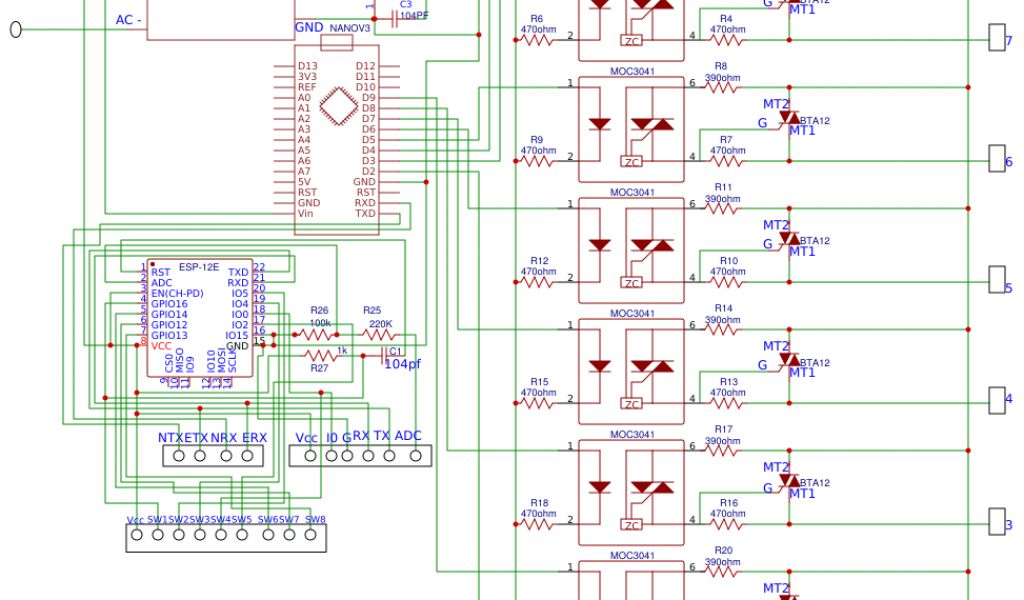Click output terminal box 7

[x=996, y=38]
